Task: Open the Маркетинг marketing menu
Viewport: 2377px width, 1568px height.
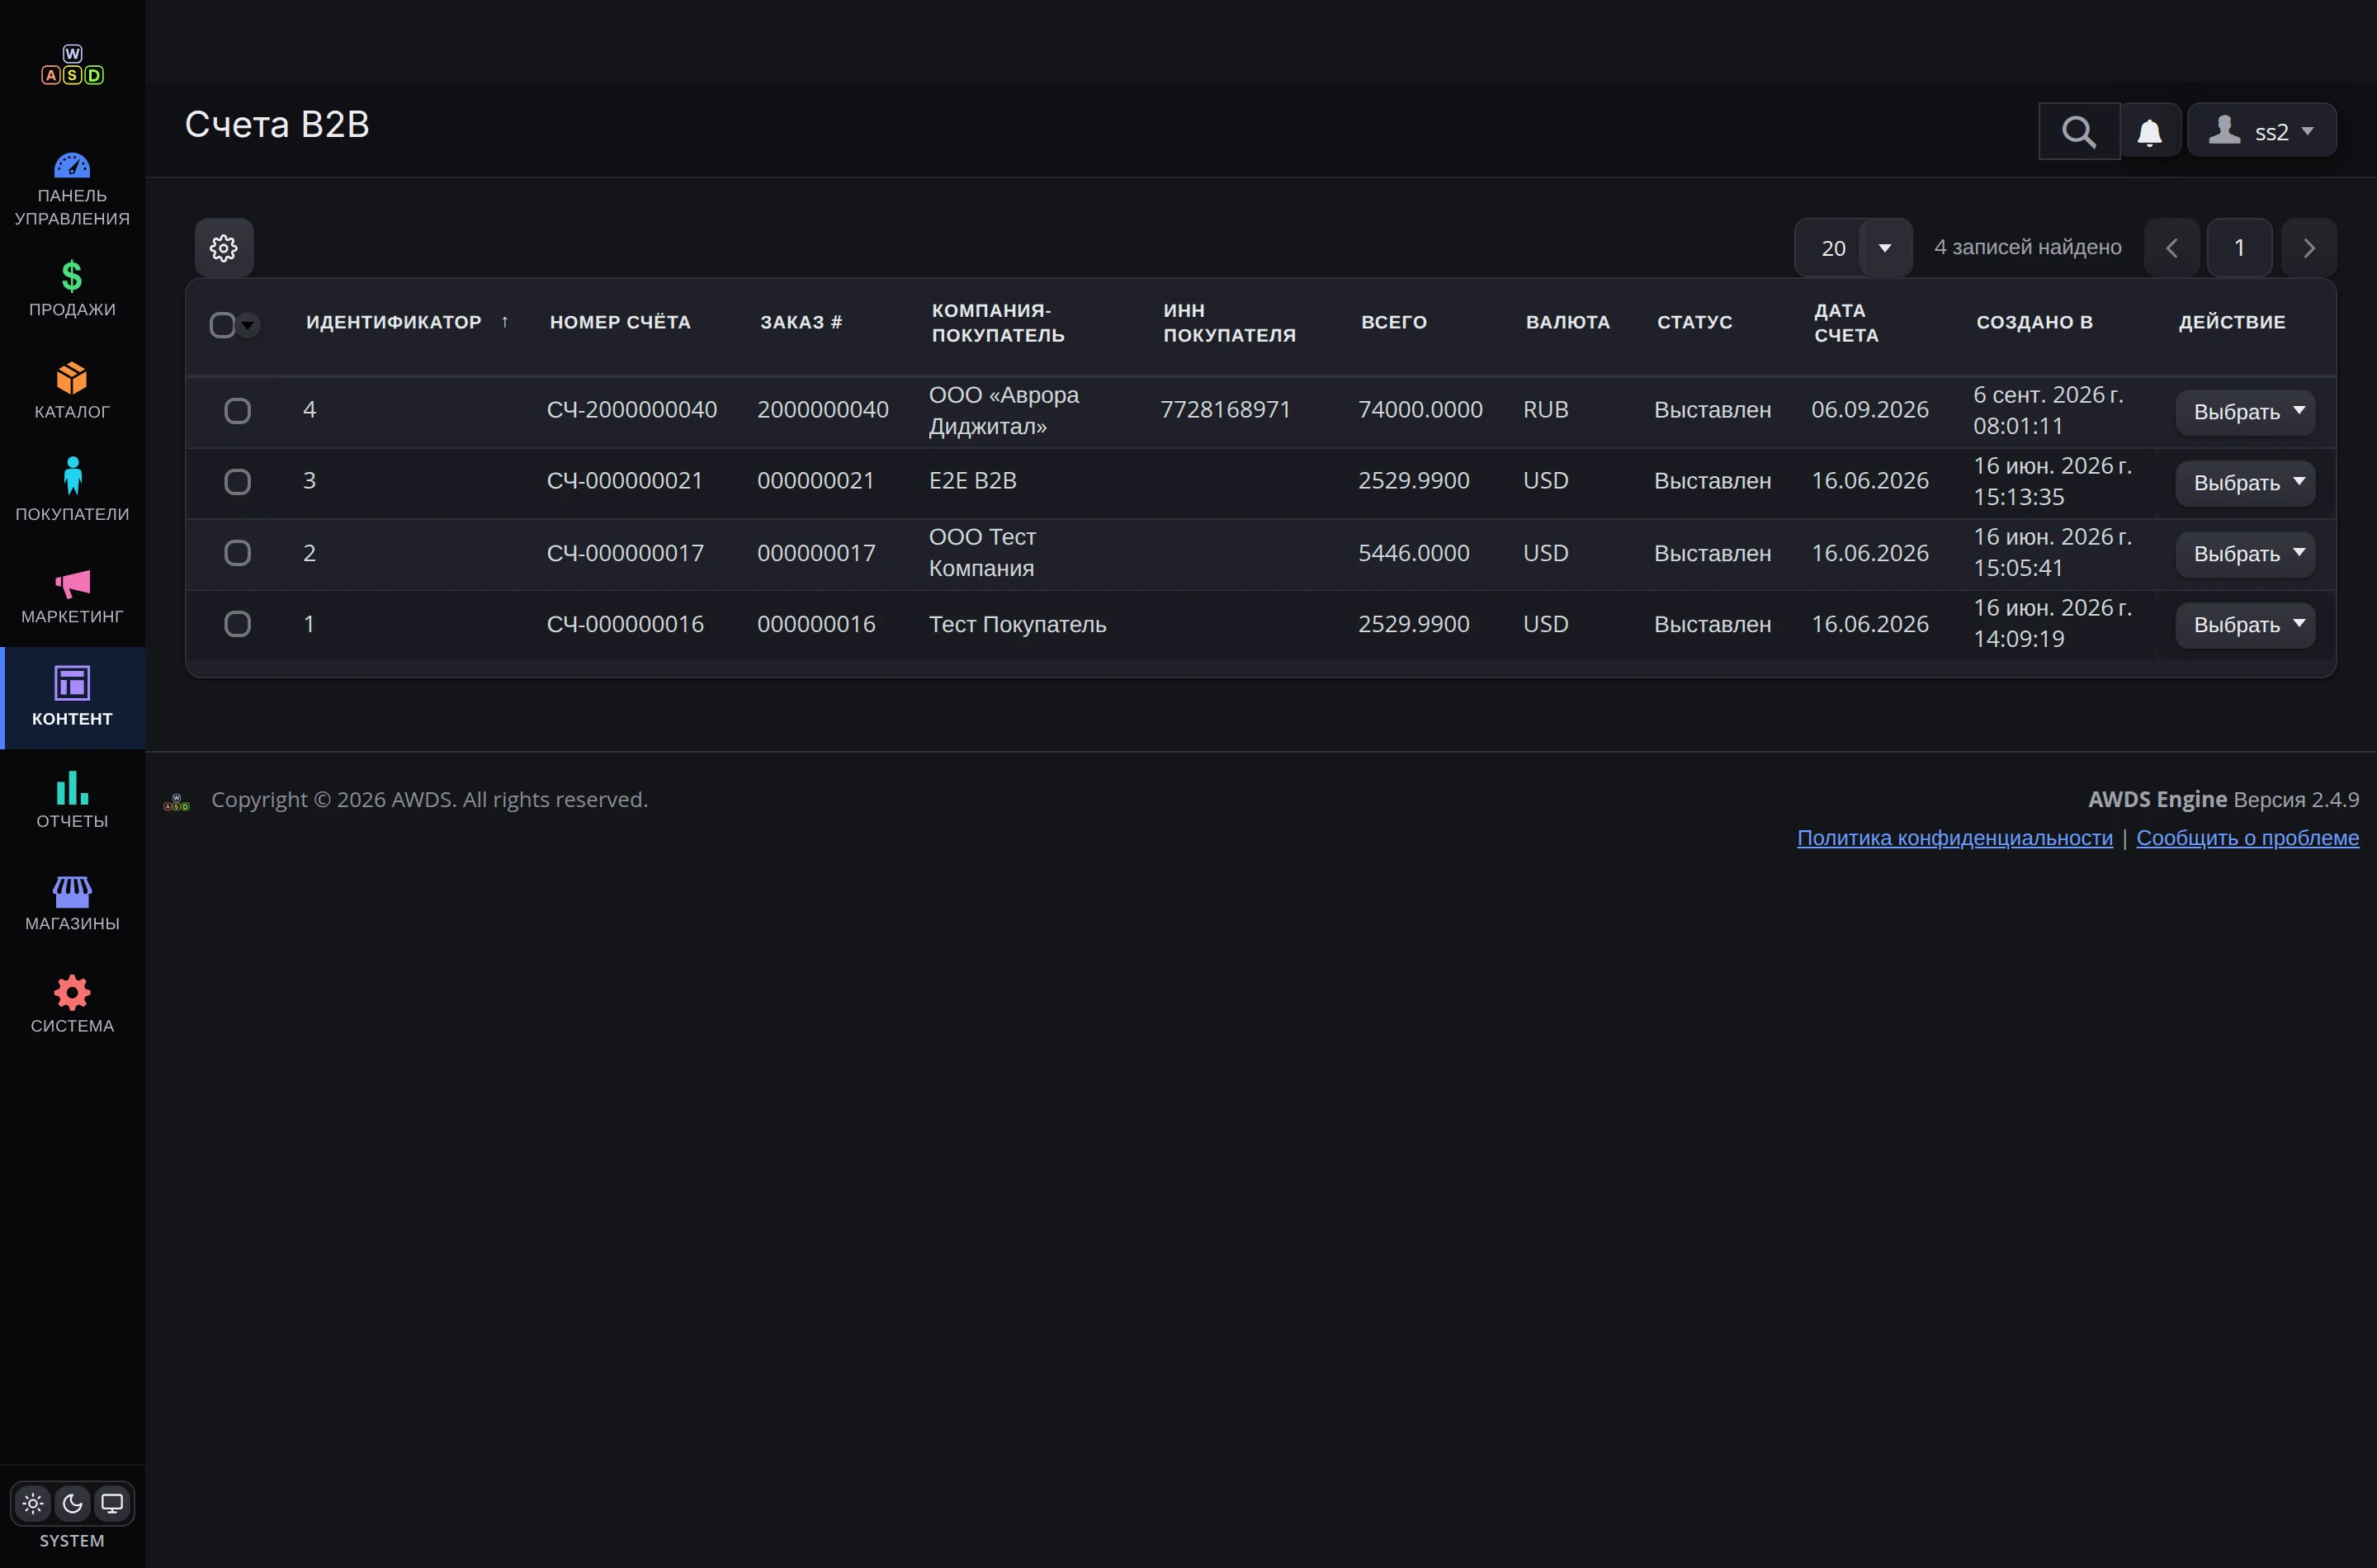Action: pyautogui.click(x=72, y=596)
